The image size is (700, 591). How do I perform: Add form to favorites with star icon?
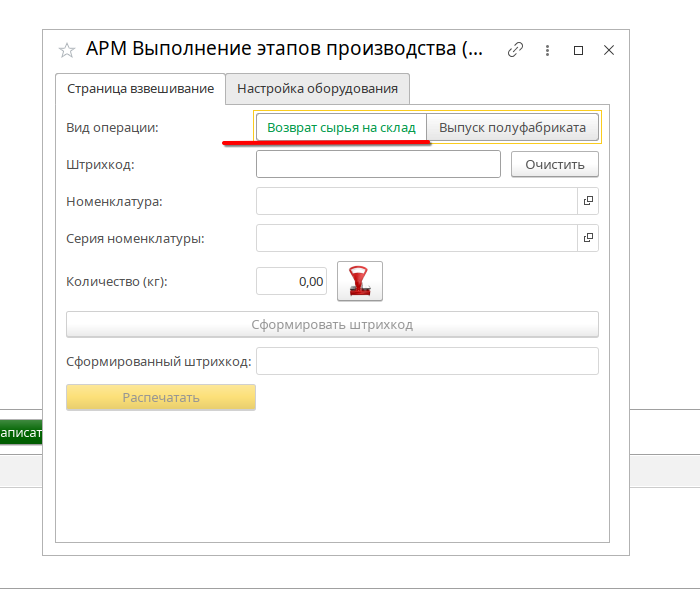(x=67, y=50)
